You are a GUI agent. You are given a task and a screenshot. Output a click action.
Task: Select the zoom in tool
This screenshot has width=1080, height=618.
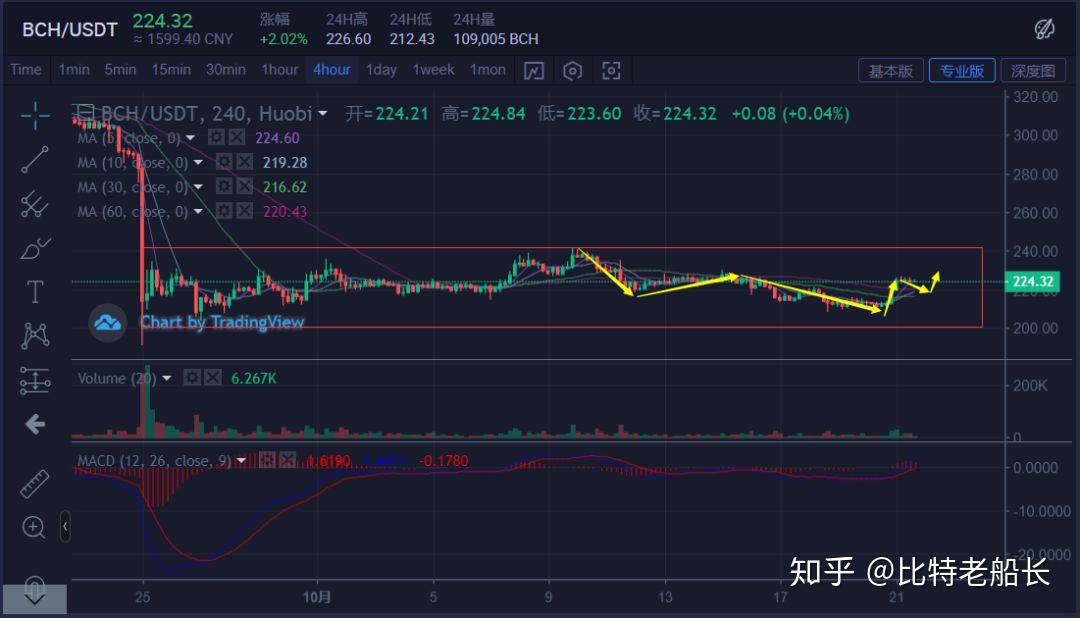[x=34, y=527]
